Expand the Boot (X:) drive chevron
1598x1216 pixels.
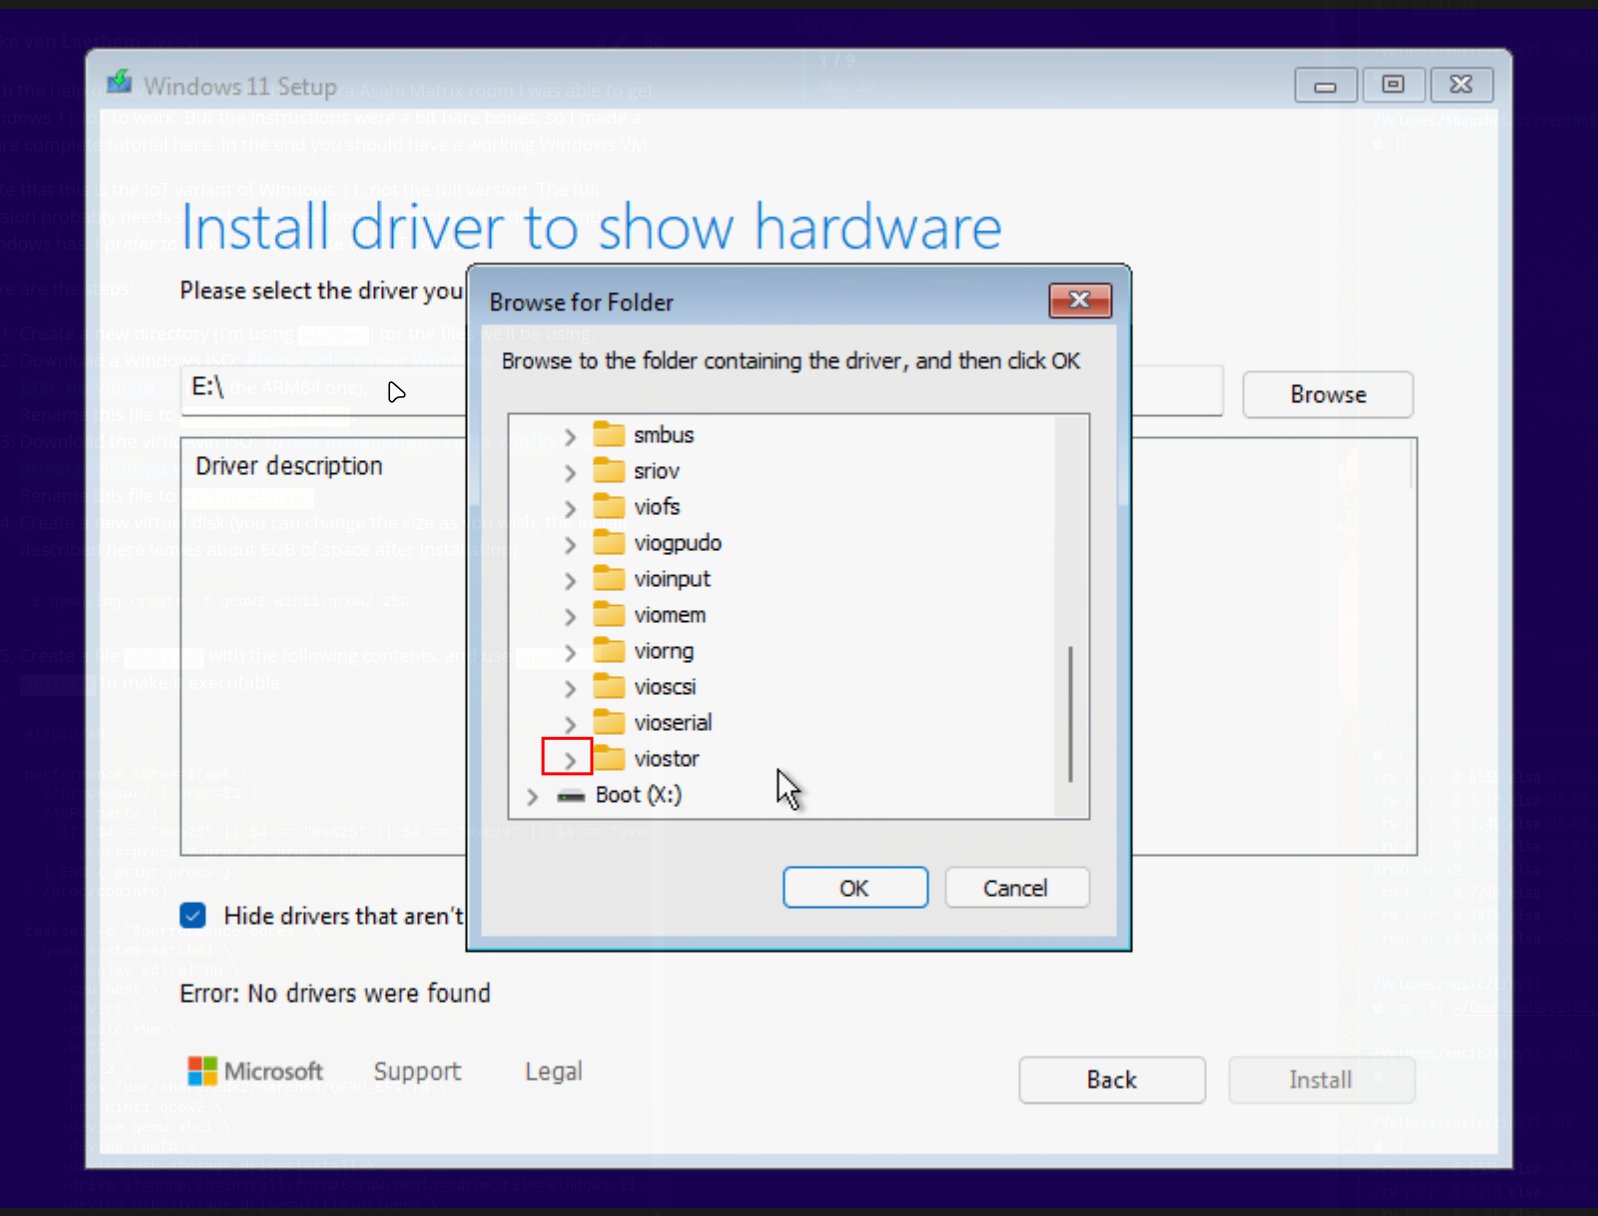[x=532, y=796]
